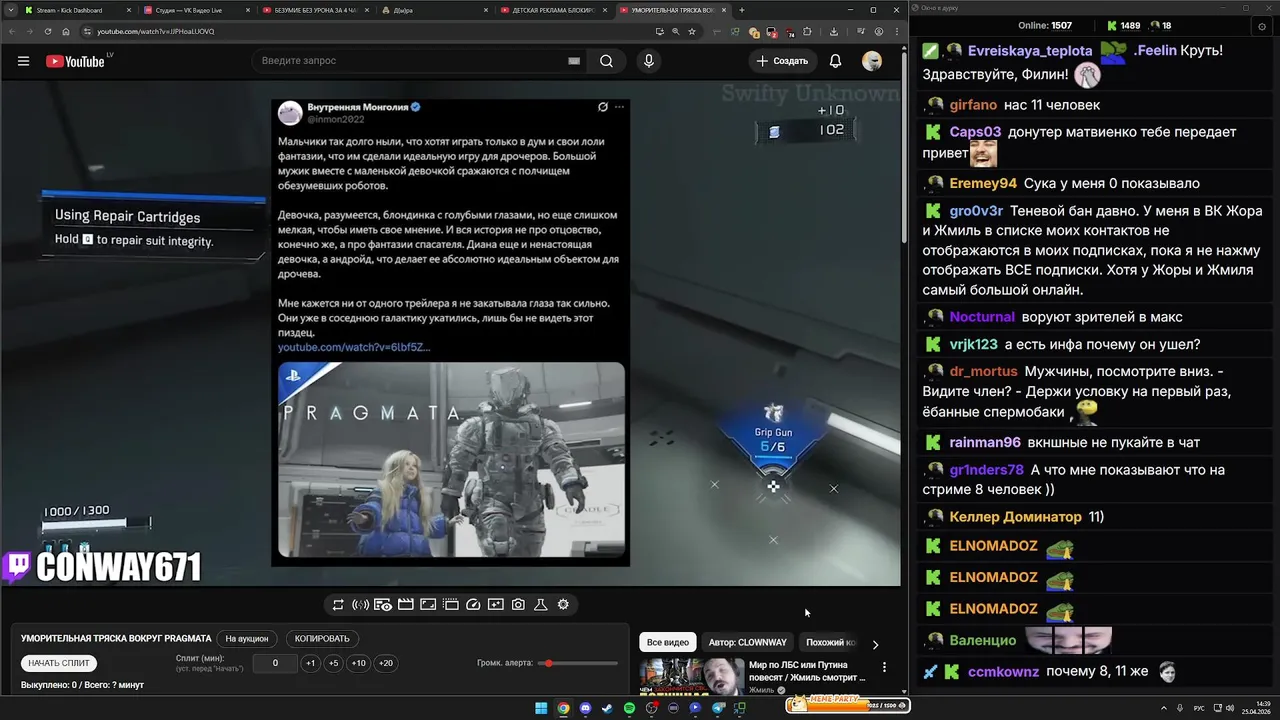Click the Создать create button
The image size is (1280, 720).
tap(782, 61)
